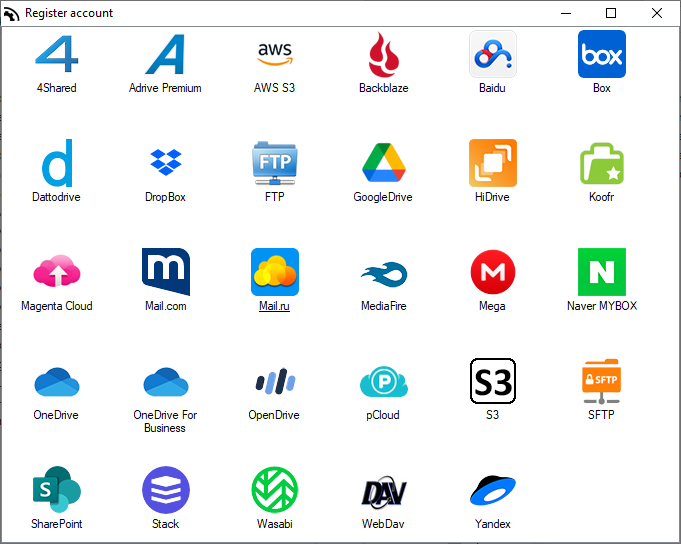Choose the Mail.ru cloud icon
This screenshot has height=544, width=681.
click(x=275, y=272)
